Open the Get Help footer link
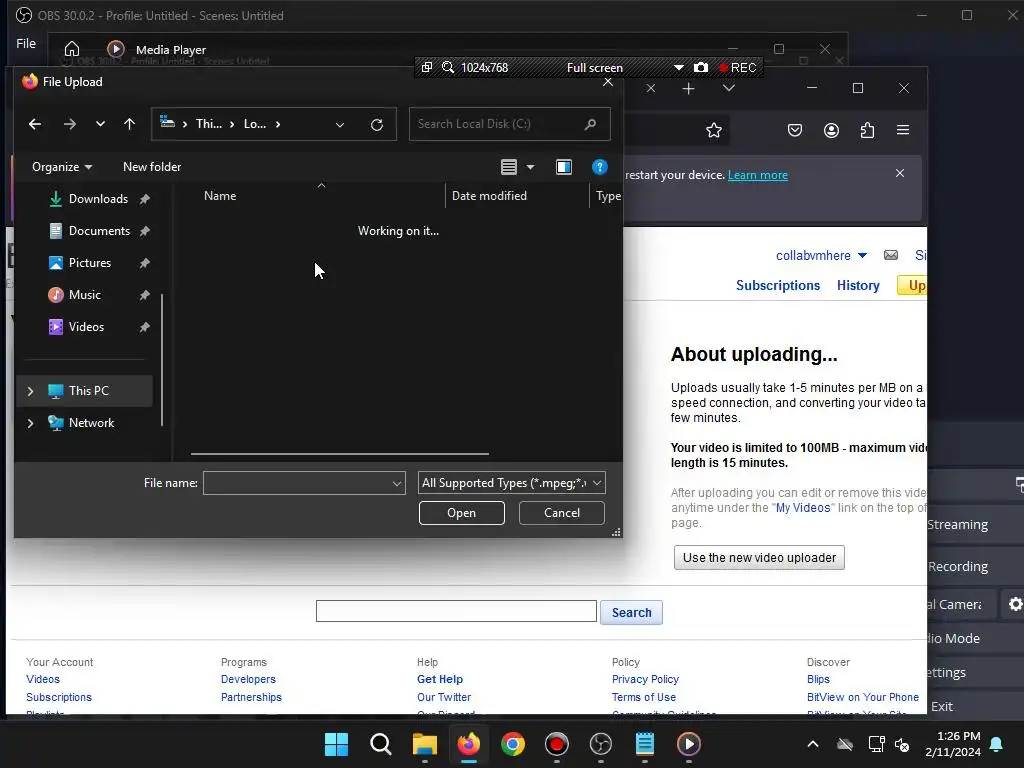 [x=440, y=679]
